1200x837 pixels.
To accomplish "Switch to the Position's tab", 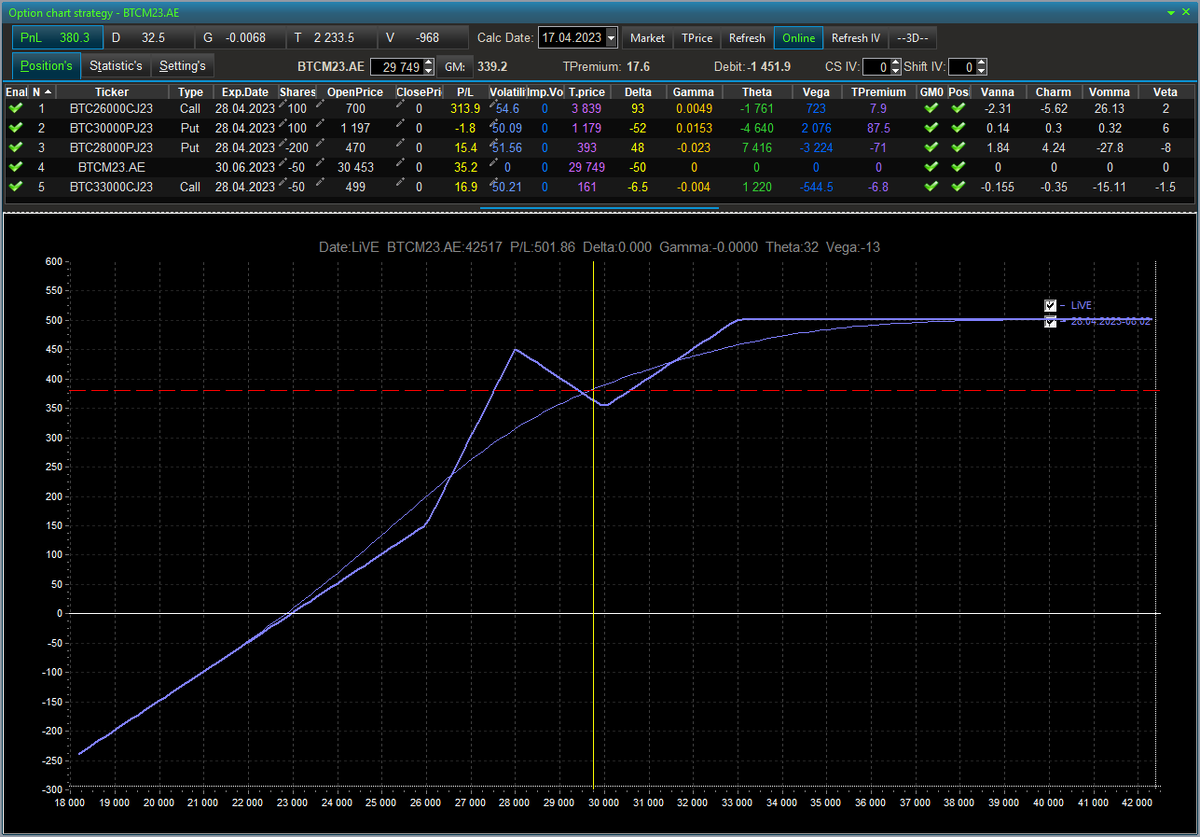I will tap(46, 66).
